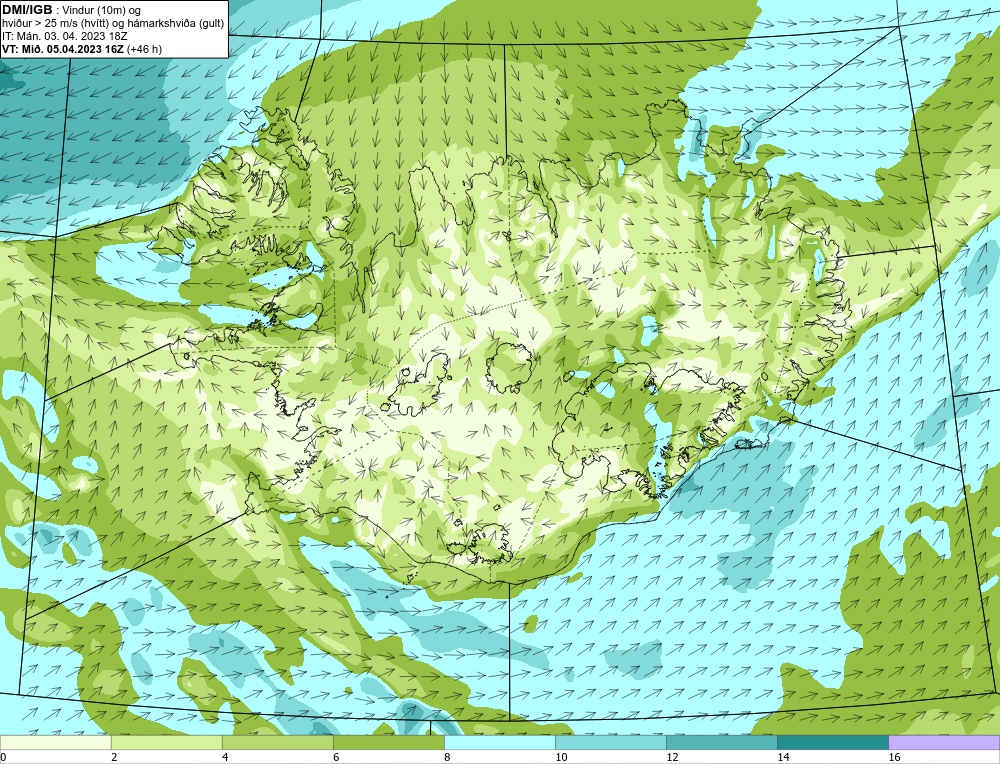1000x764 pixels.
Task: Click the 'DMI/IGB : Vindur (10m) og' title line
Action: [x=71, y=10]
